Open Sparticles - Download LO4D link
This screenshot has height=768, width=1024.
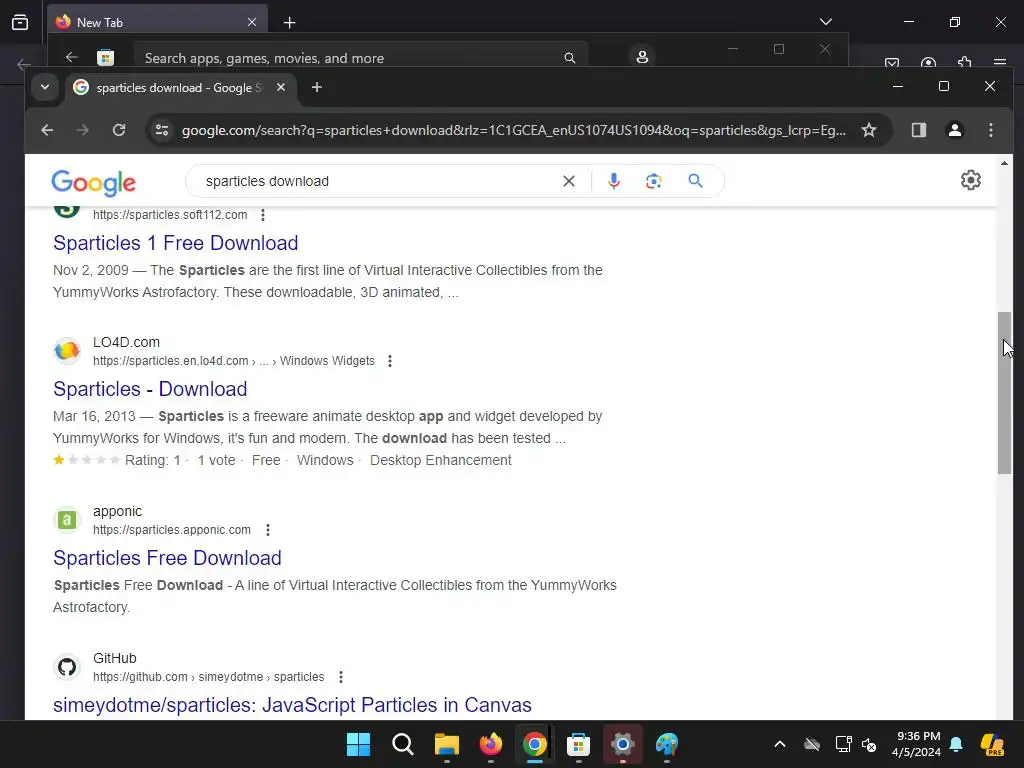point(150,389)
